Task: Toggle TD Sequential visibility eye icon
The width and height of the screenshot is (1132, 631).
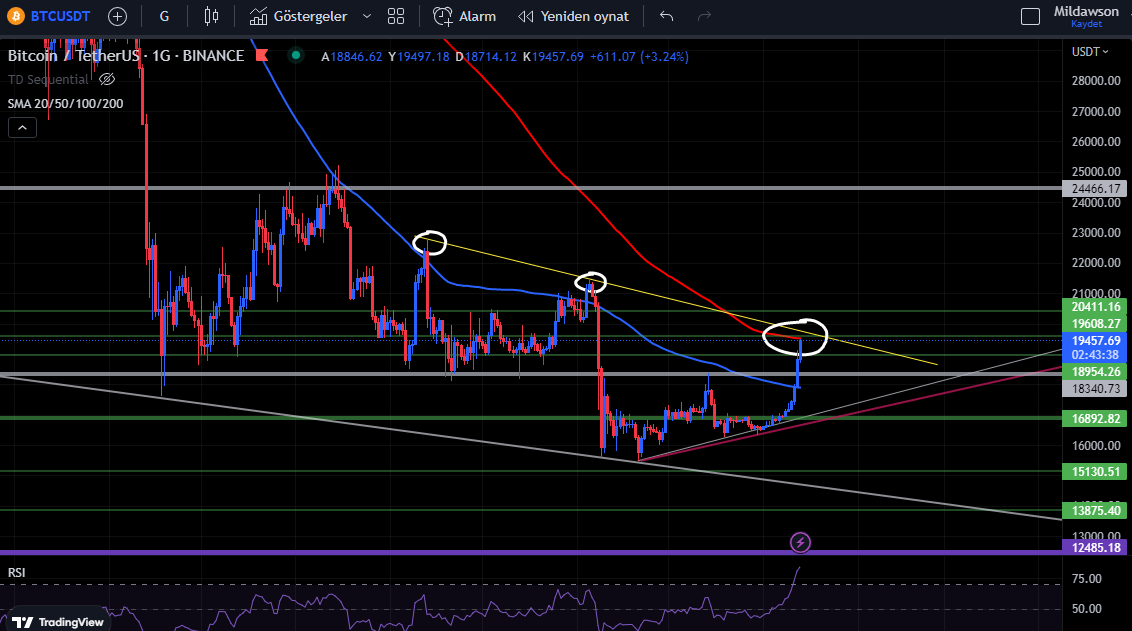Action: pos(107,79)
